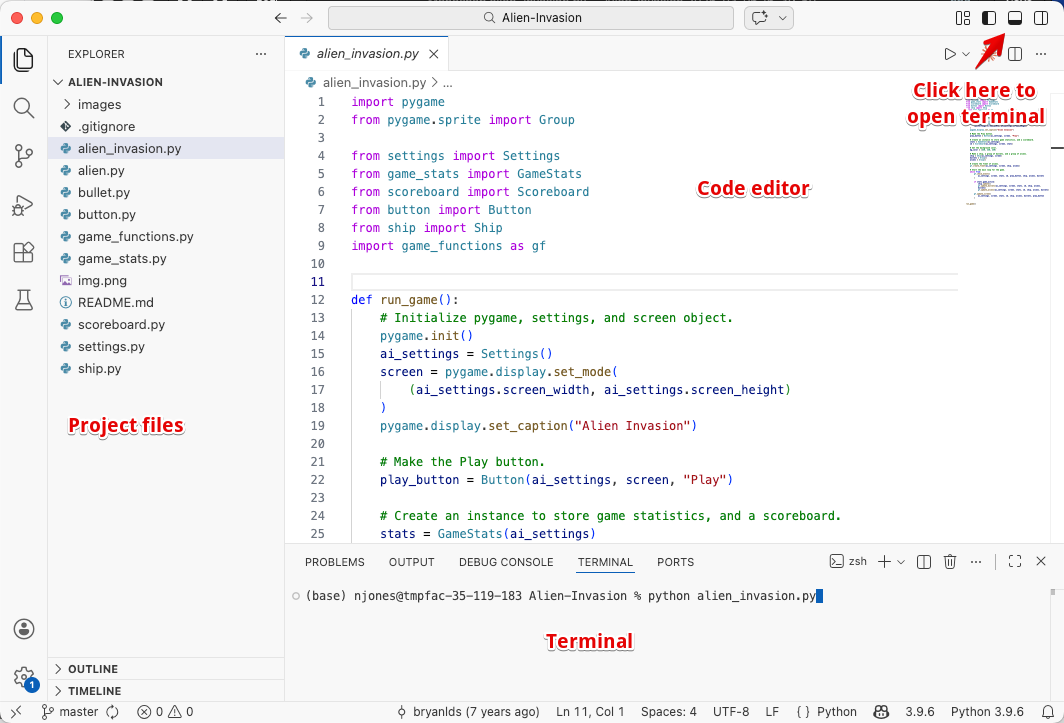Run the Python file with play icon
This screenshot has height=723, width=1064.
click(x=950, y=54)
